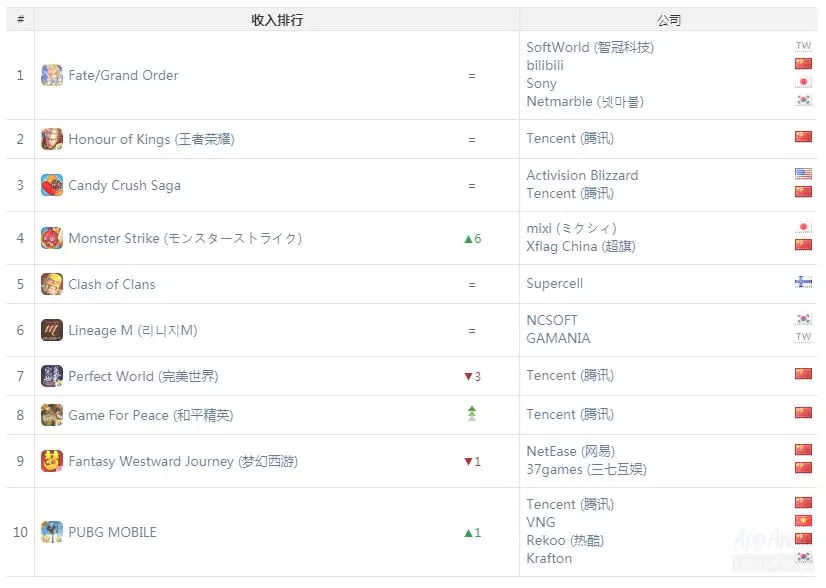Click the Game For Peace icon

coord(52,415)
